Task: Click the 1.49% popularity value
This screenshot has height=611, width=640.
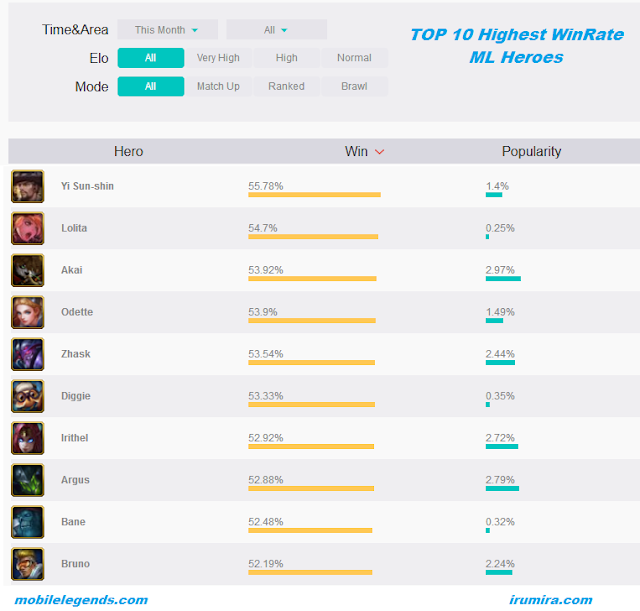Action: (500, 312)
